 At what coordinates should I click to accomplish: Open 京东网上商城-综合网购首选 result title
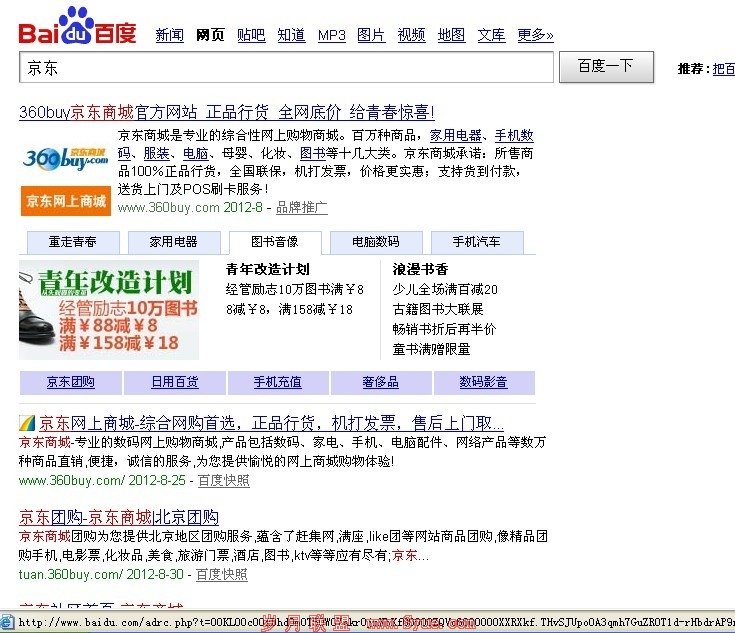coord(271,423)
